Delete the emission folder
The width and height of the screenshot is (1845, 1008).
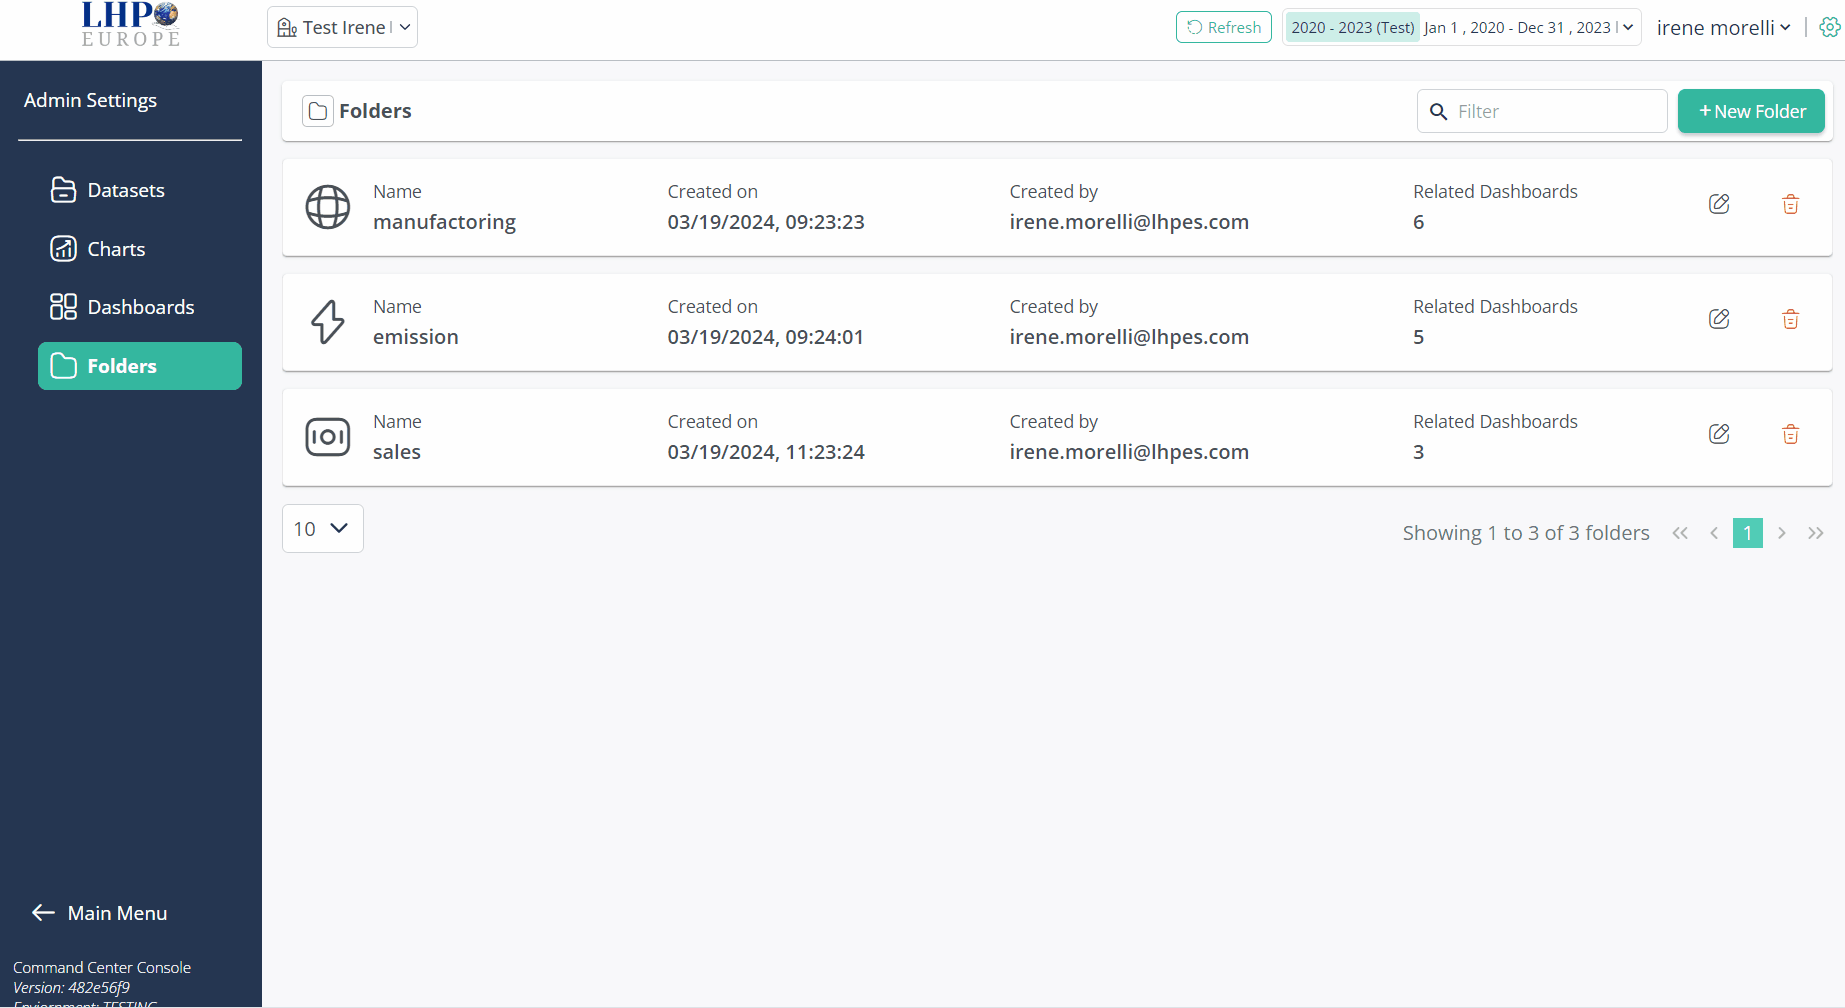point(1790,319)
